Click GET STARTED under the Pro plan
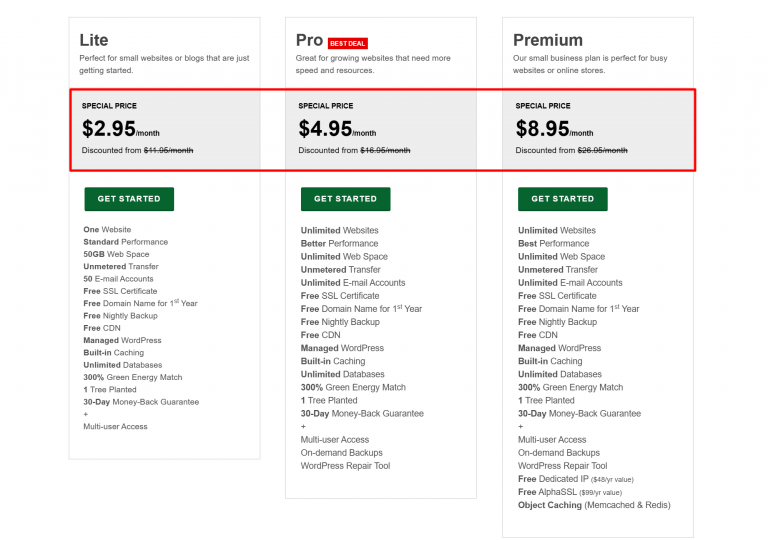Screen dimensions: 768x540 click(x=345, y=199)
